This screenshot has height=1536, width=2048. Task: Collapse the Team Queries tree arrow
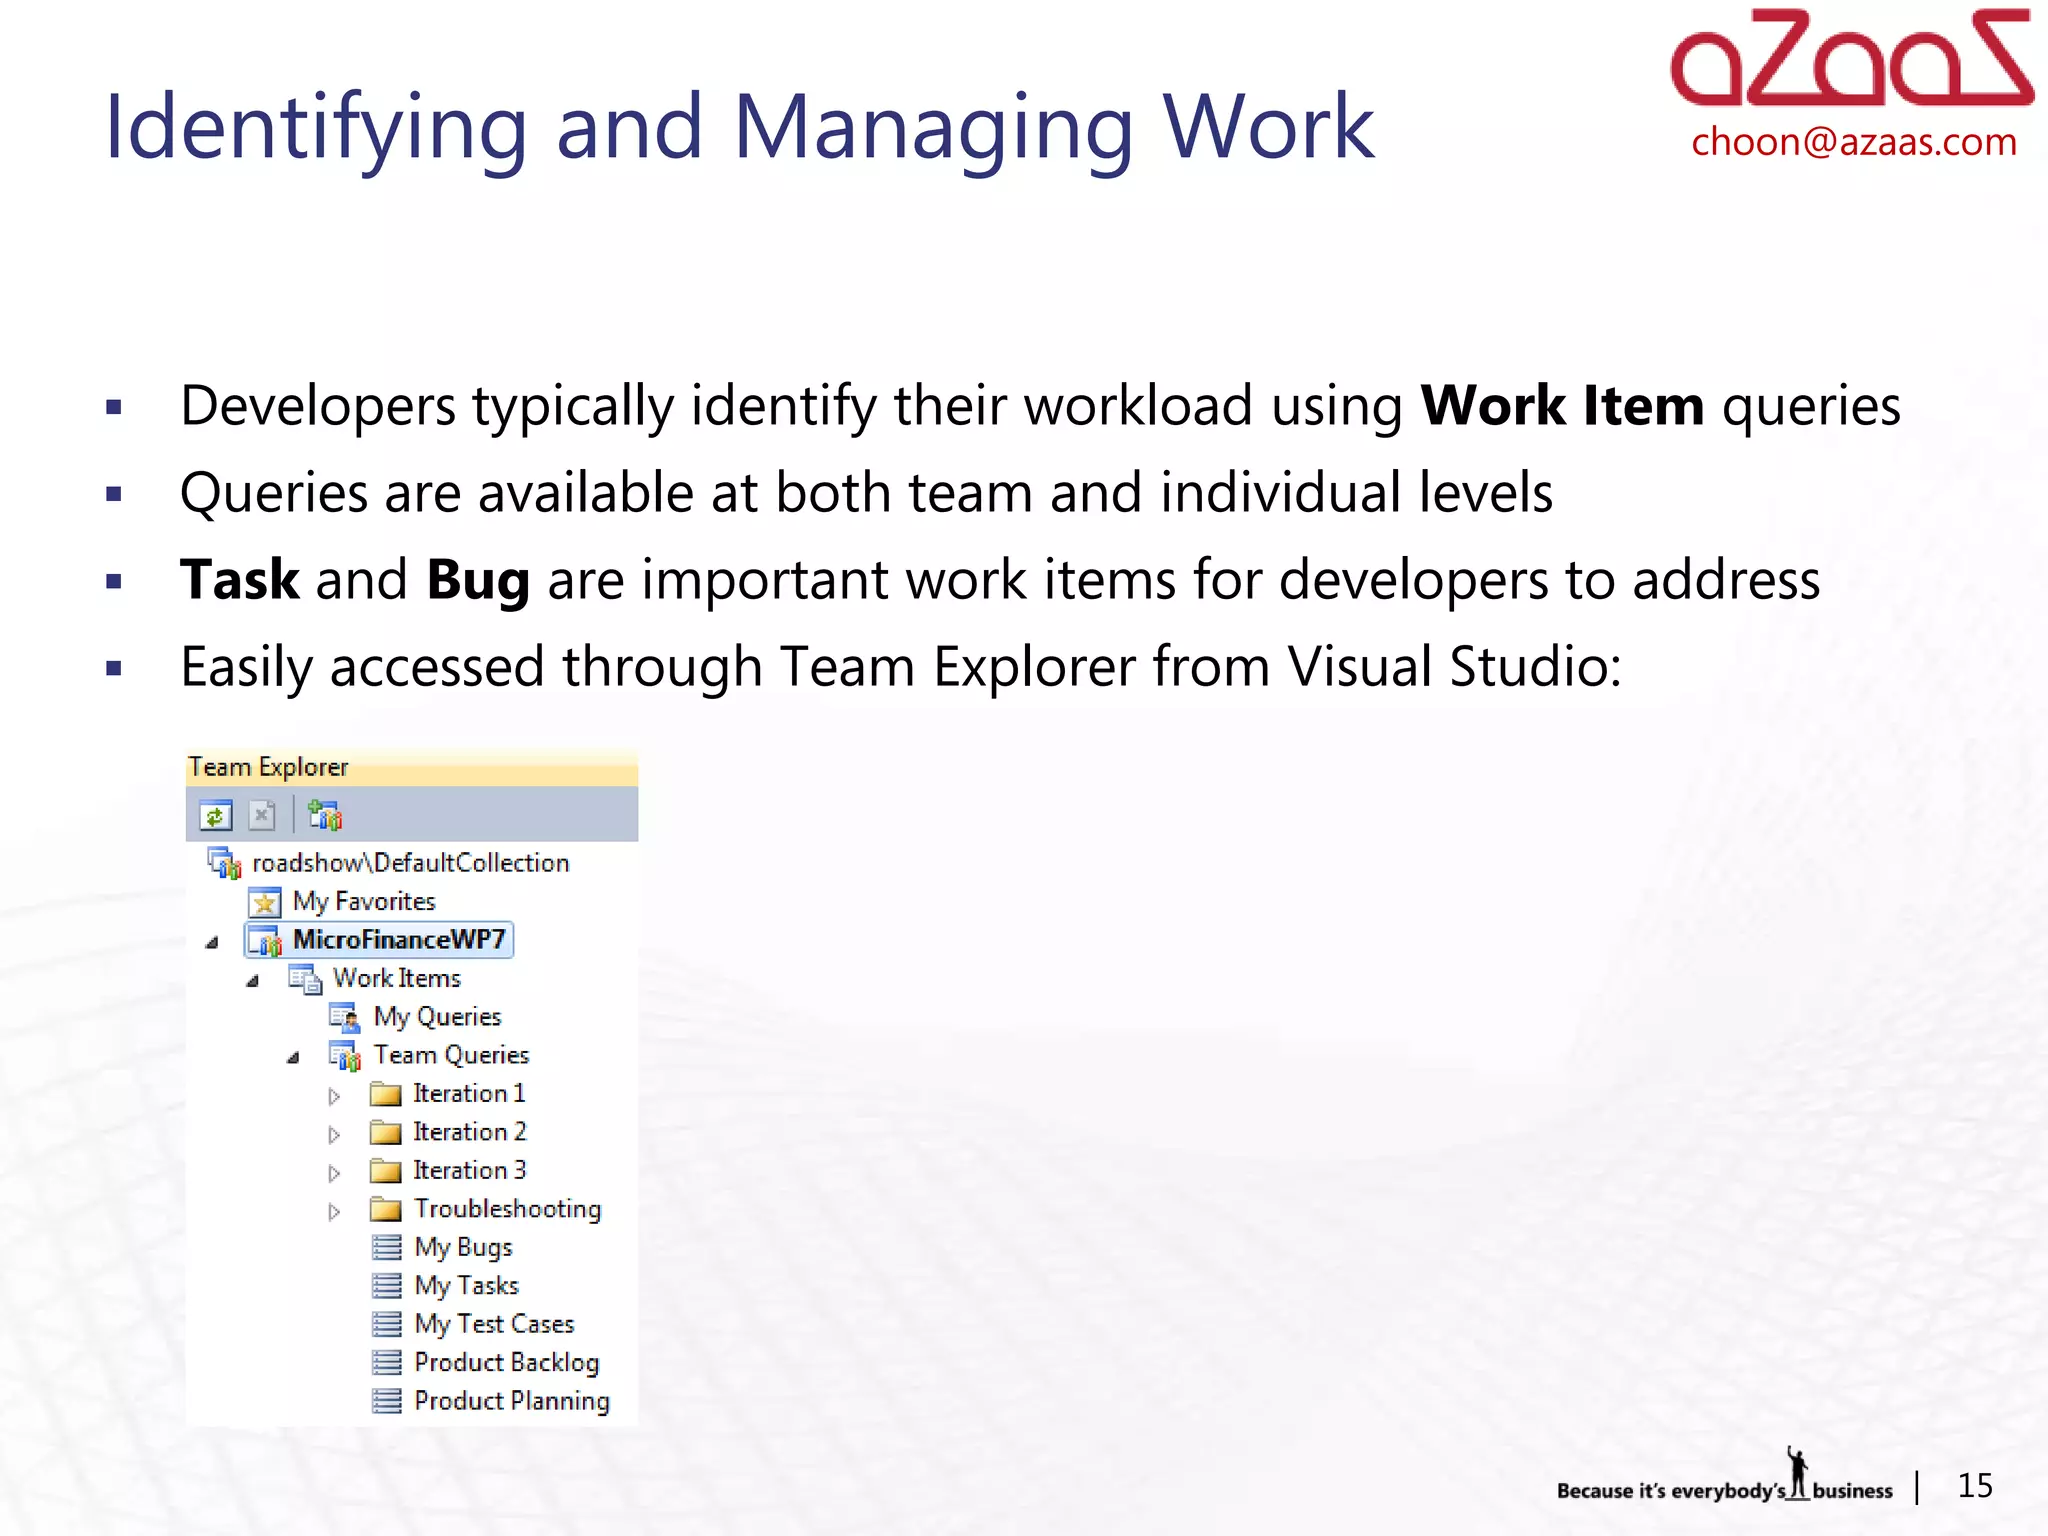click(293, 1058)
